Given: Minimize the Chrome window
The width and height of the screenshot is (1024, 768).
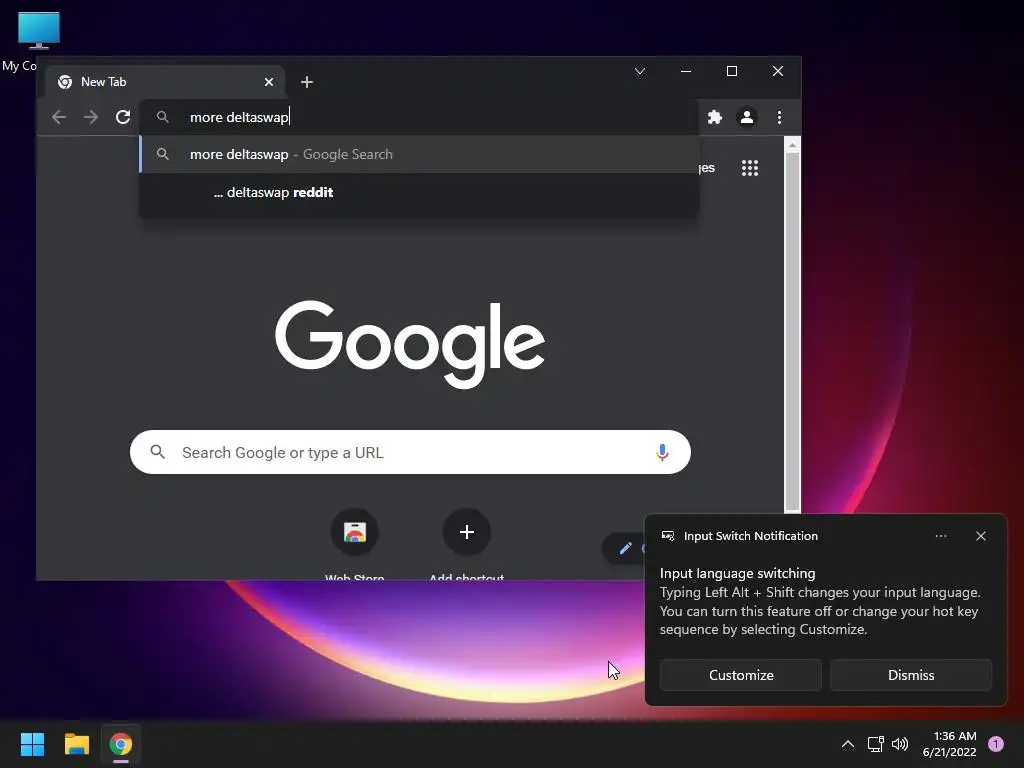Looking at the screenshot, I should [x=686, y=71].
